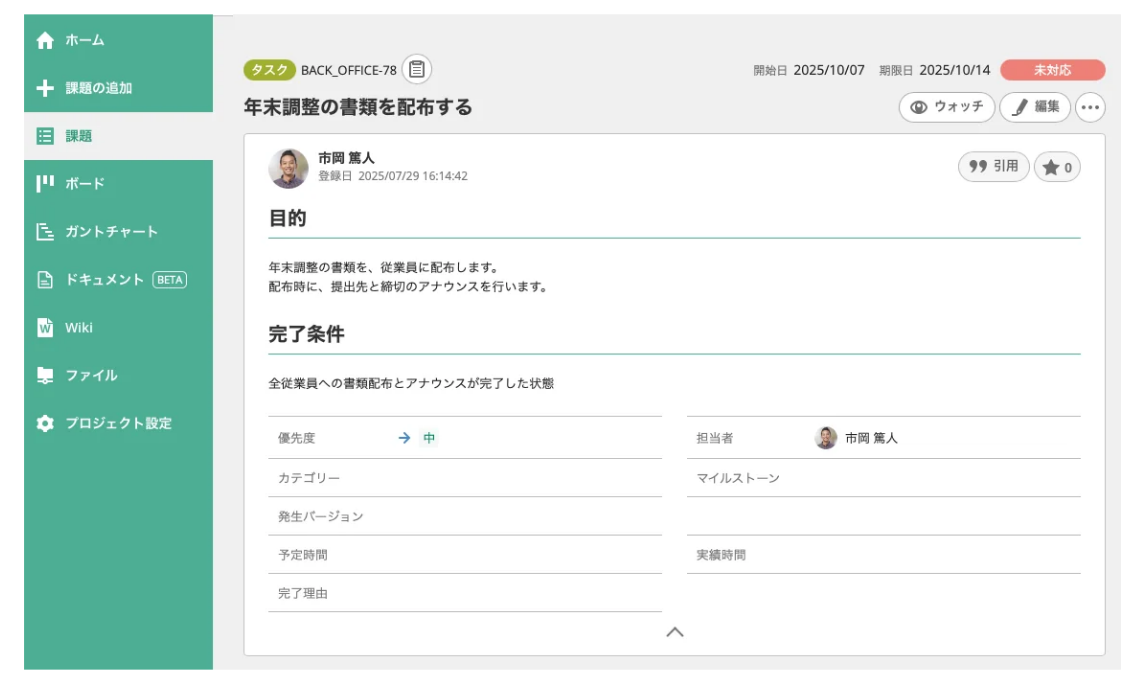Click registration timestamp 2025/07/29 16:14:42

pyautogui.click(x=413, y=176)
